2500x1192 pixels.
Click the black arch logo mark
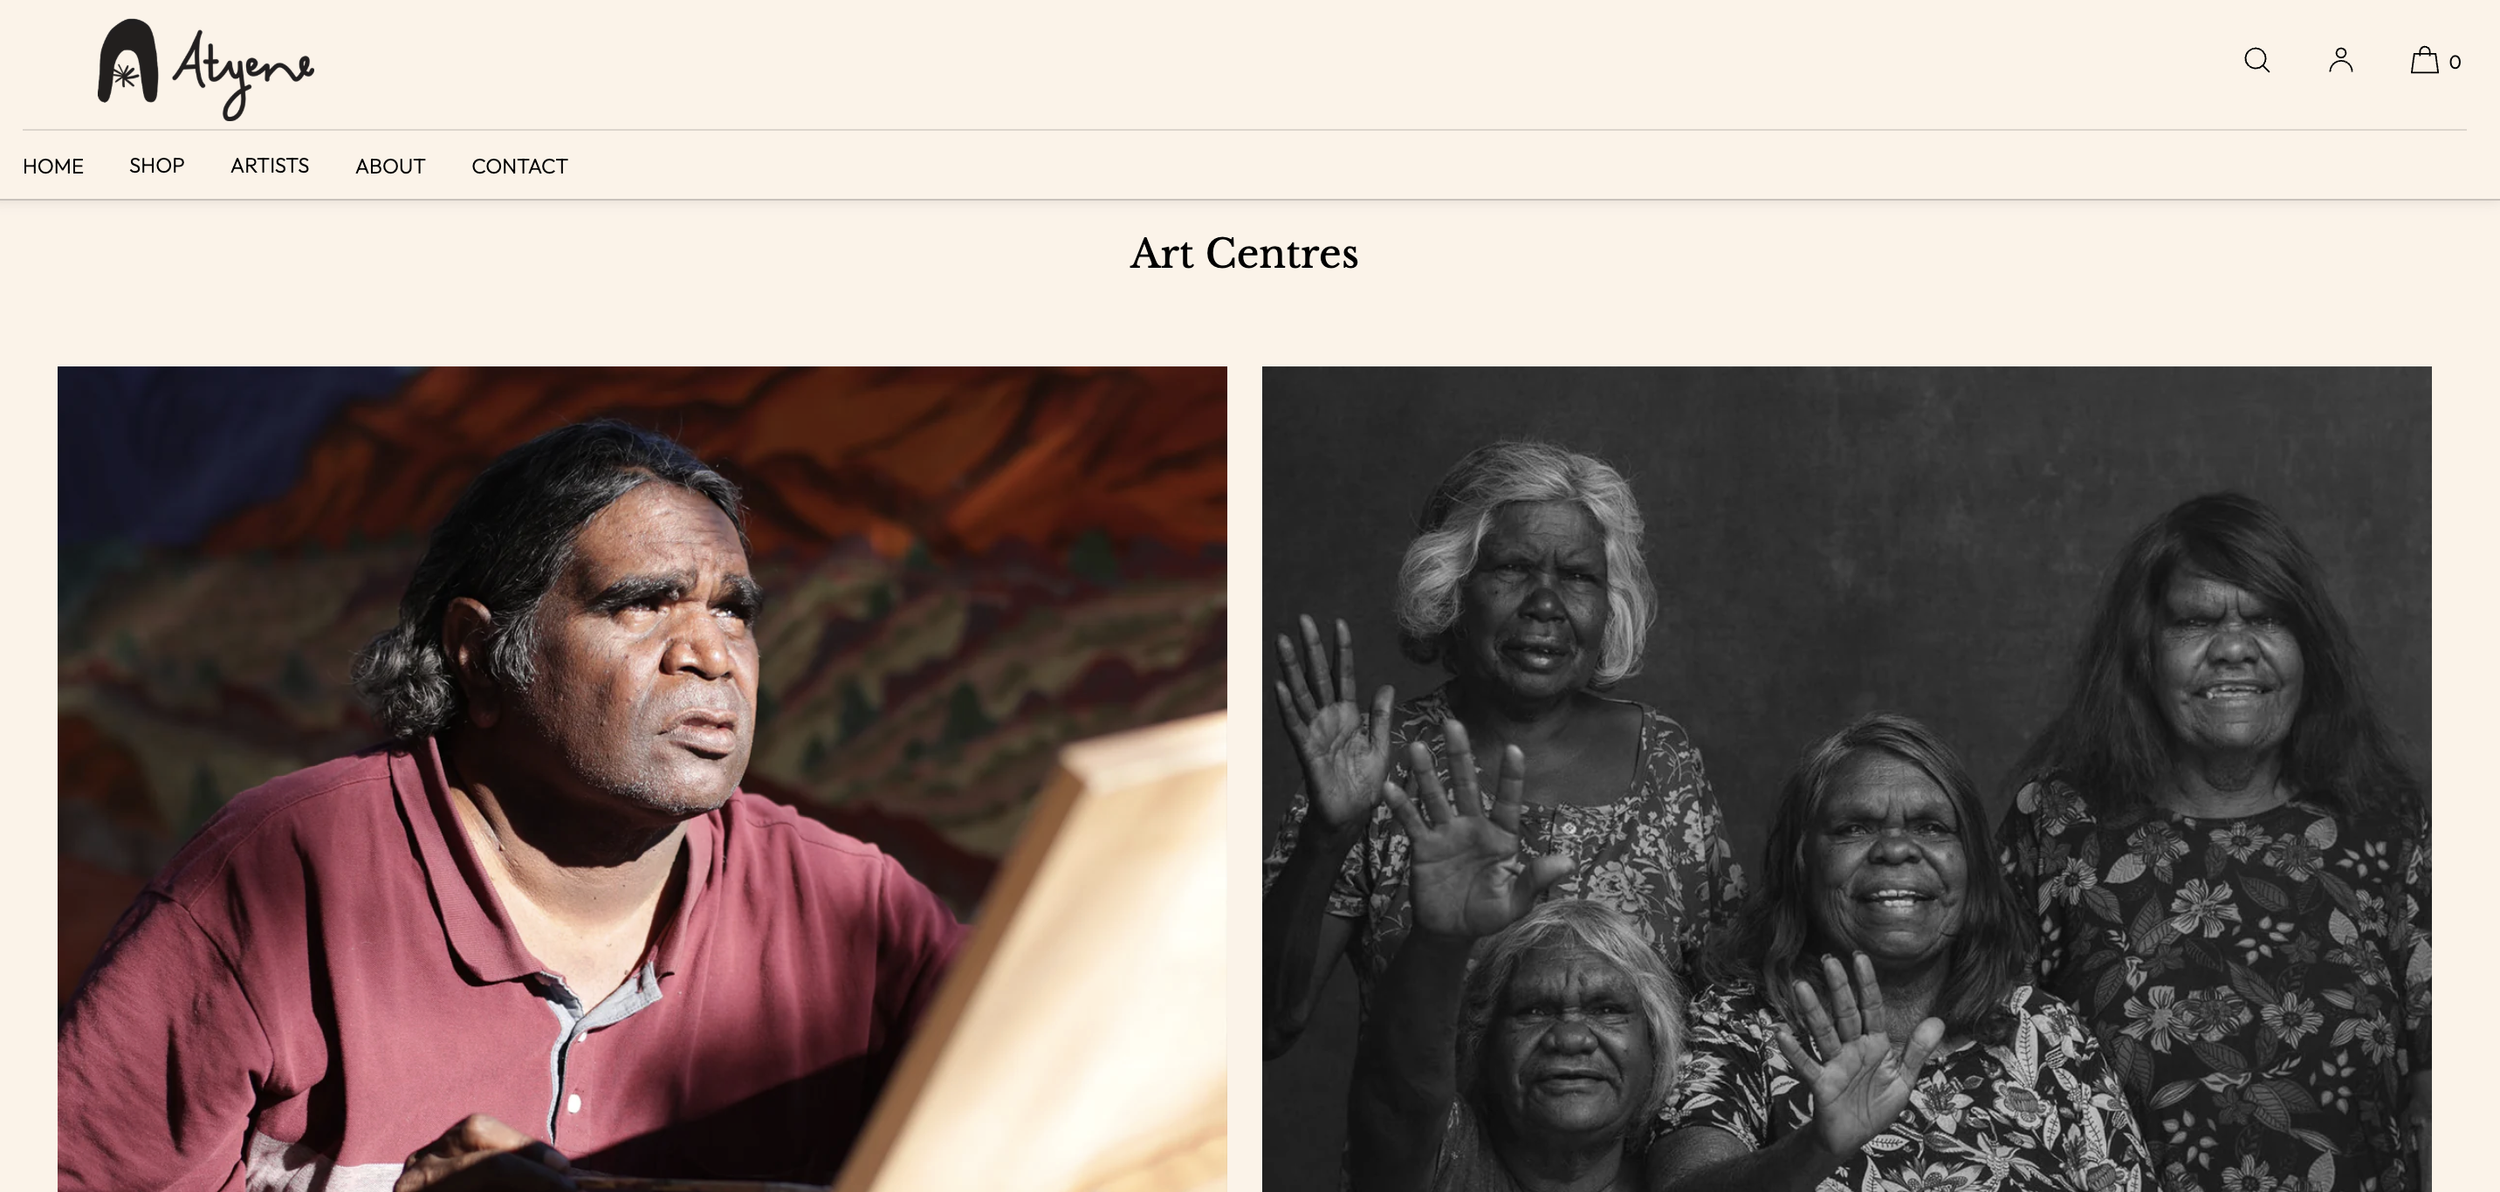pos(128,61)
